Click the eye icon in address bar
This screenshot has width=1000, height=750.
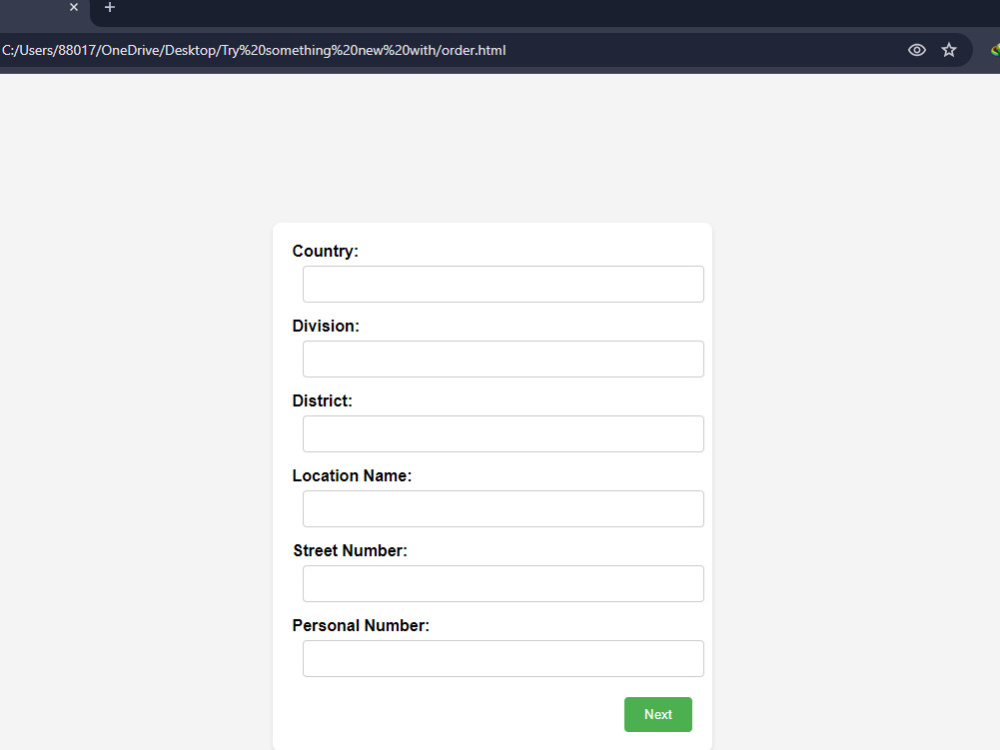point(916,50)
